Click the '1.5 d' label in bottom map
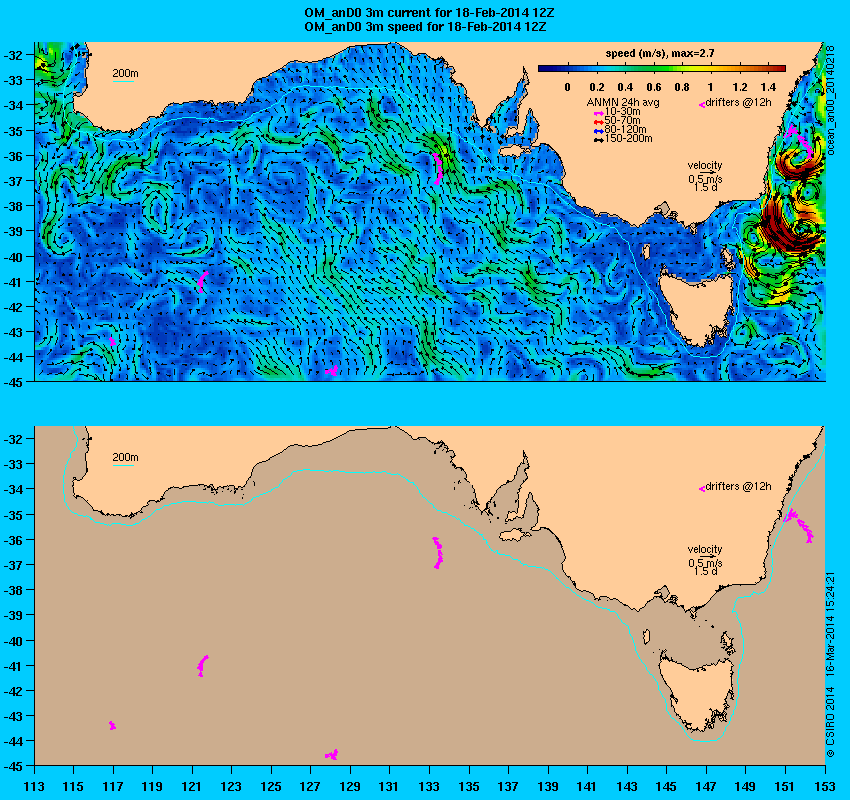 [705, 571]
